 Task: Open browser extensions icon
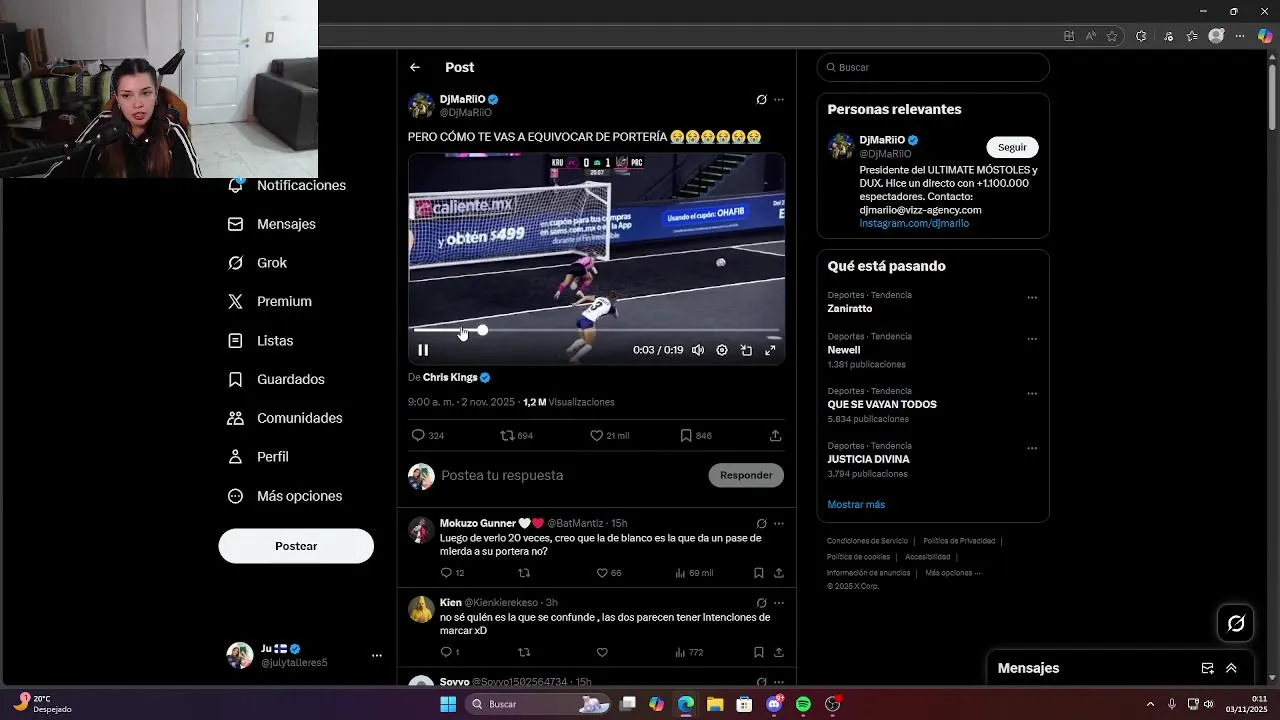point(1141,36)
